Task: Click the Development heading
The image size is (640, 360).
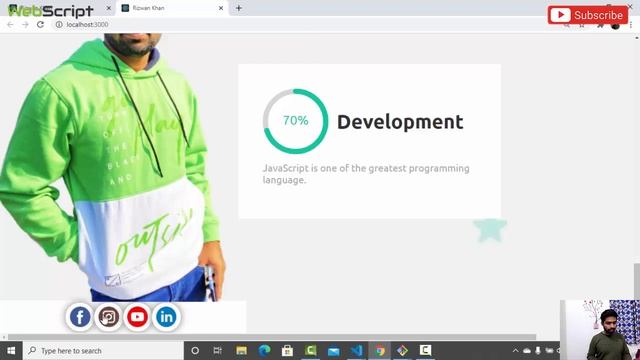Action: tap(400, 122)
